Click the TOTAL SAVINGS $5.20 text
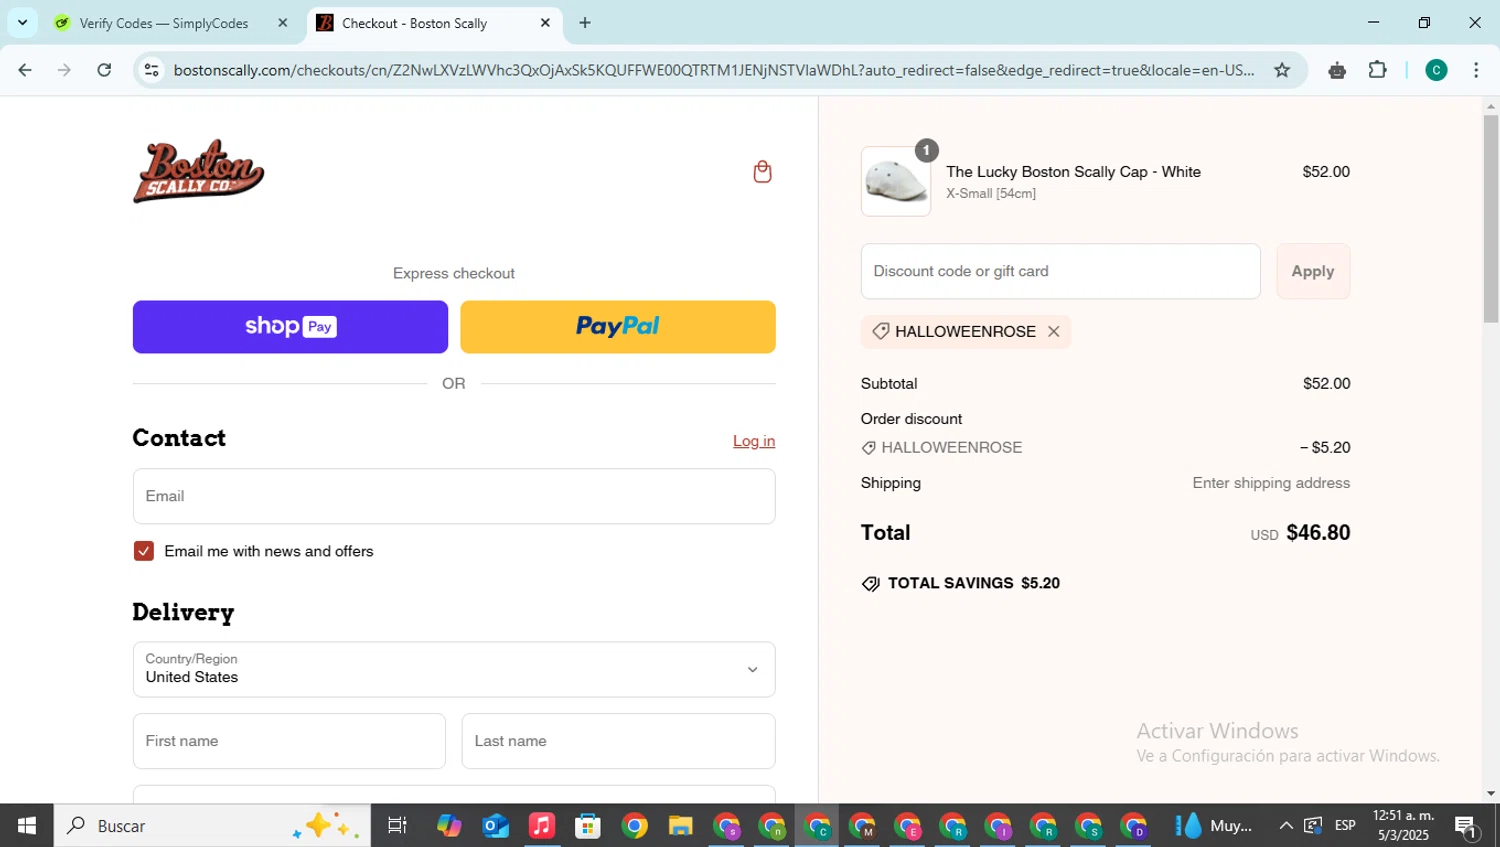The image size is (1500, 847). point(973,583)
